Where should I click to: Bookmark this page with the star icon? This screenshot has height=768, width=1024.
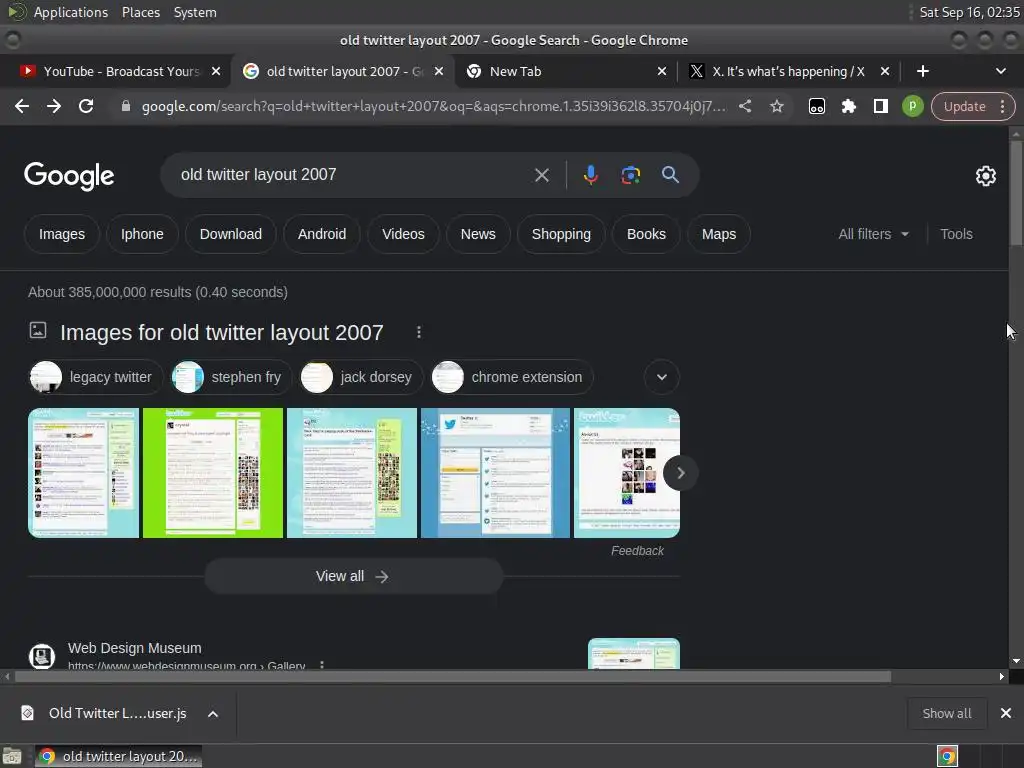pyautogui.click(x=776, y=106)
